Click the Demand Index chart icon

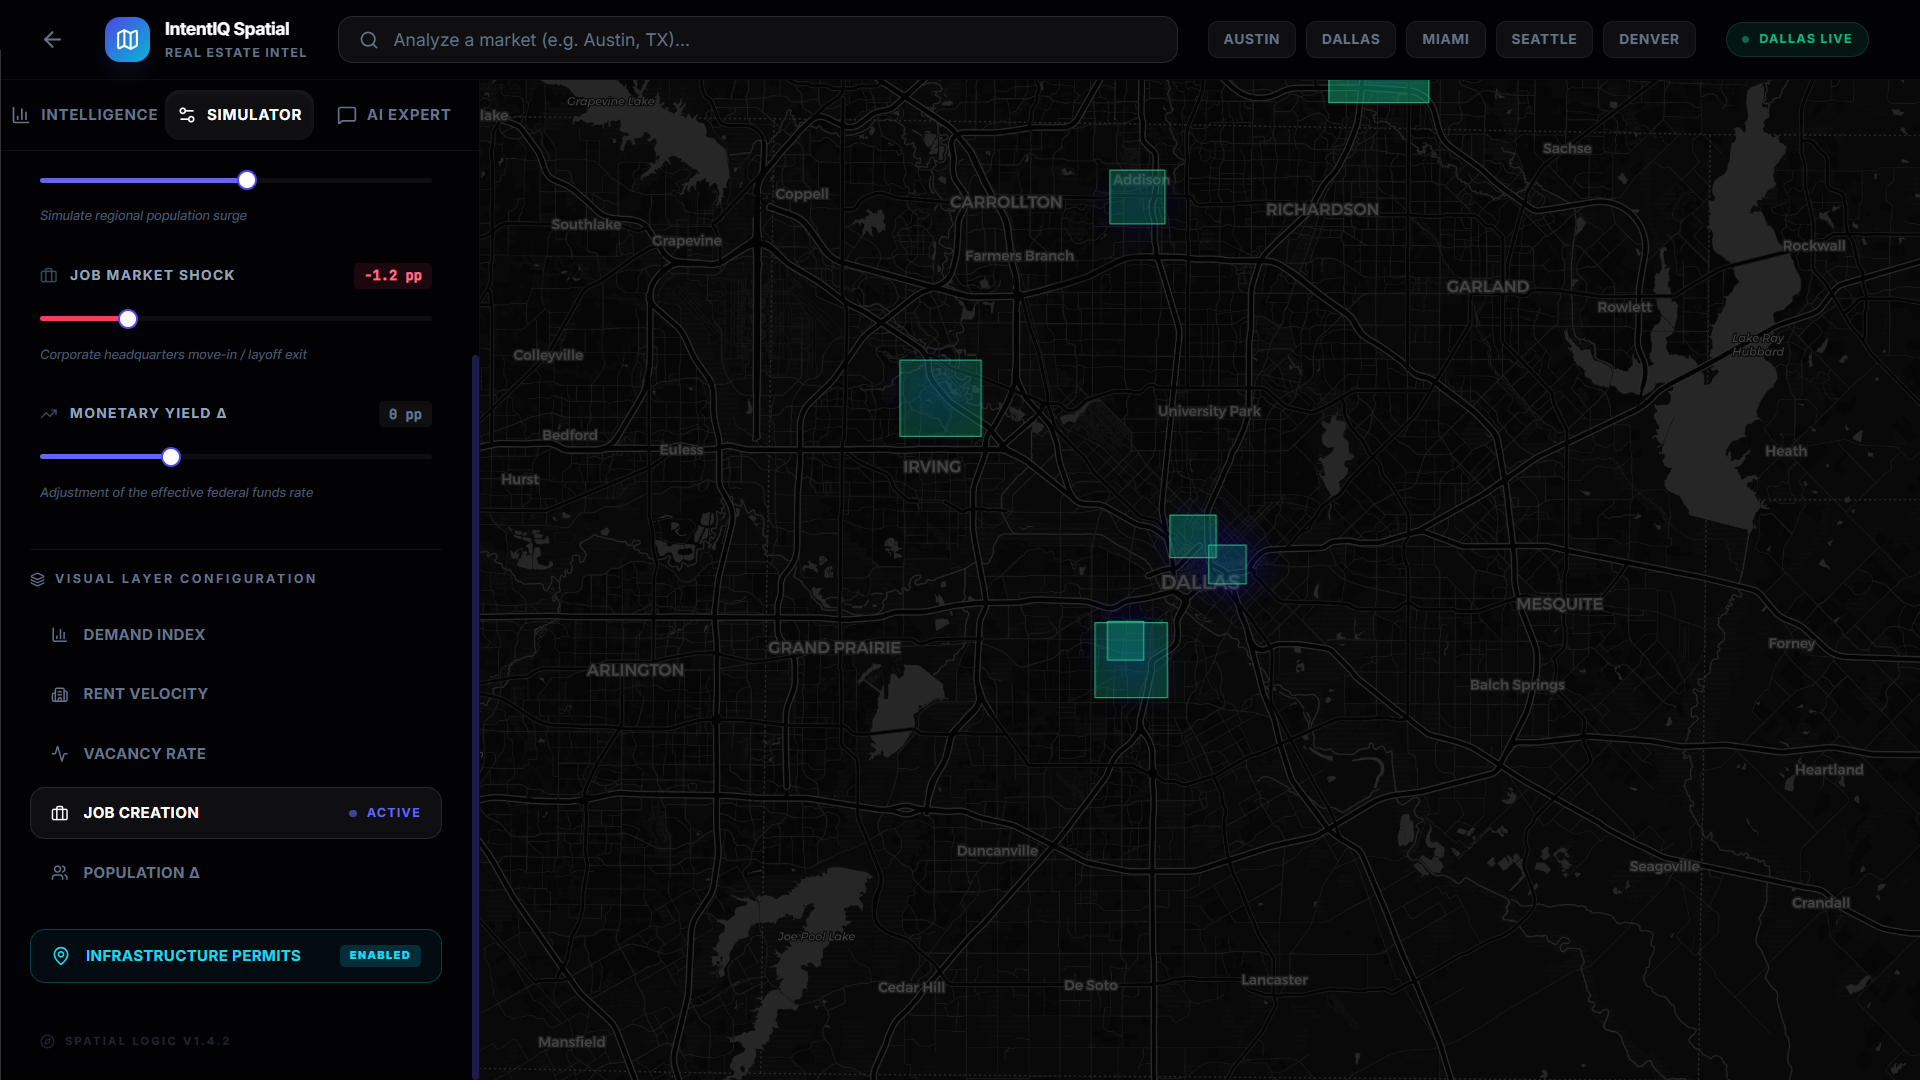pos(60,635)
